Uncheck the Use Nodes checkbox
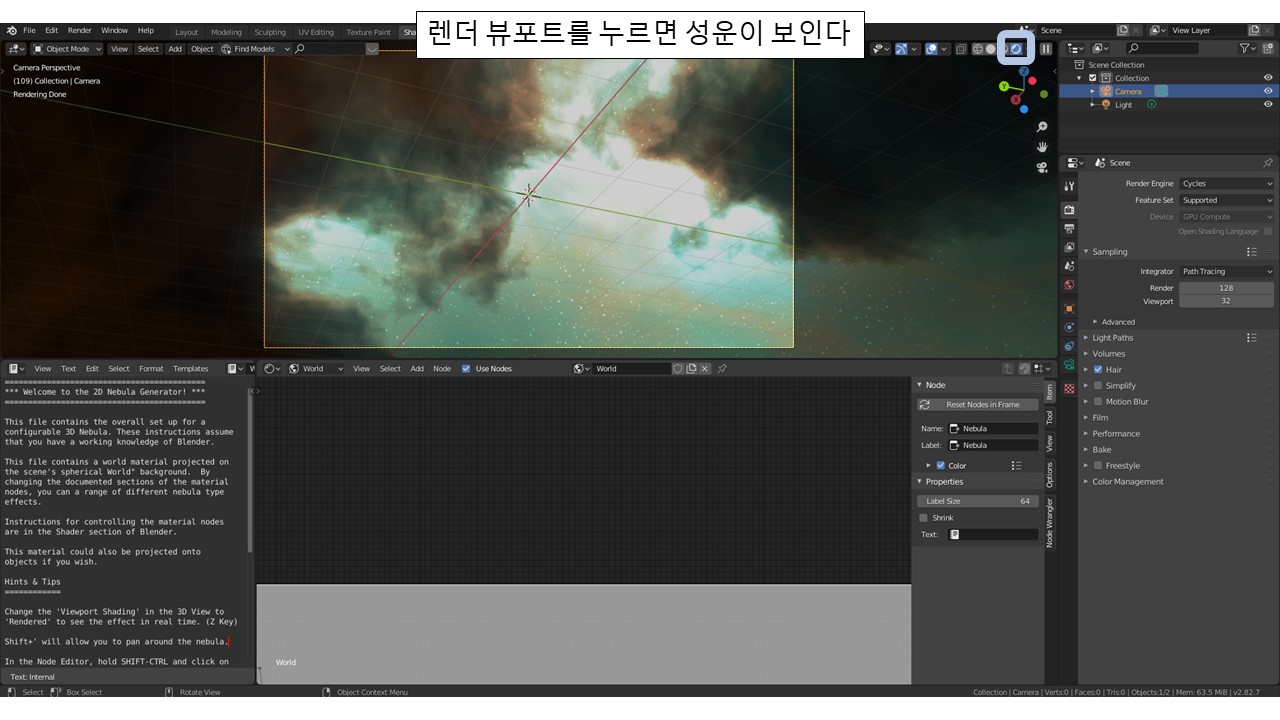1280x720 pixels. [x=466, y=368]
